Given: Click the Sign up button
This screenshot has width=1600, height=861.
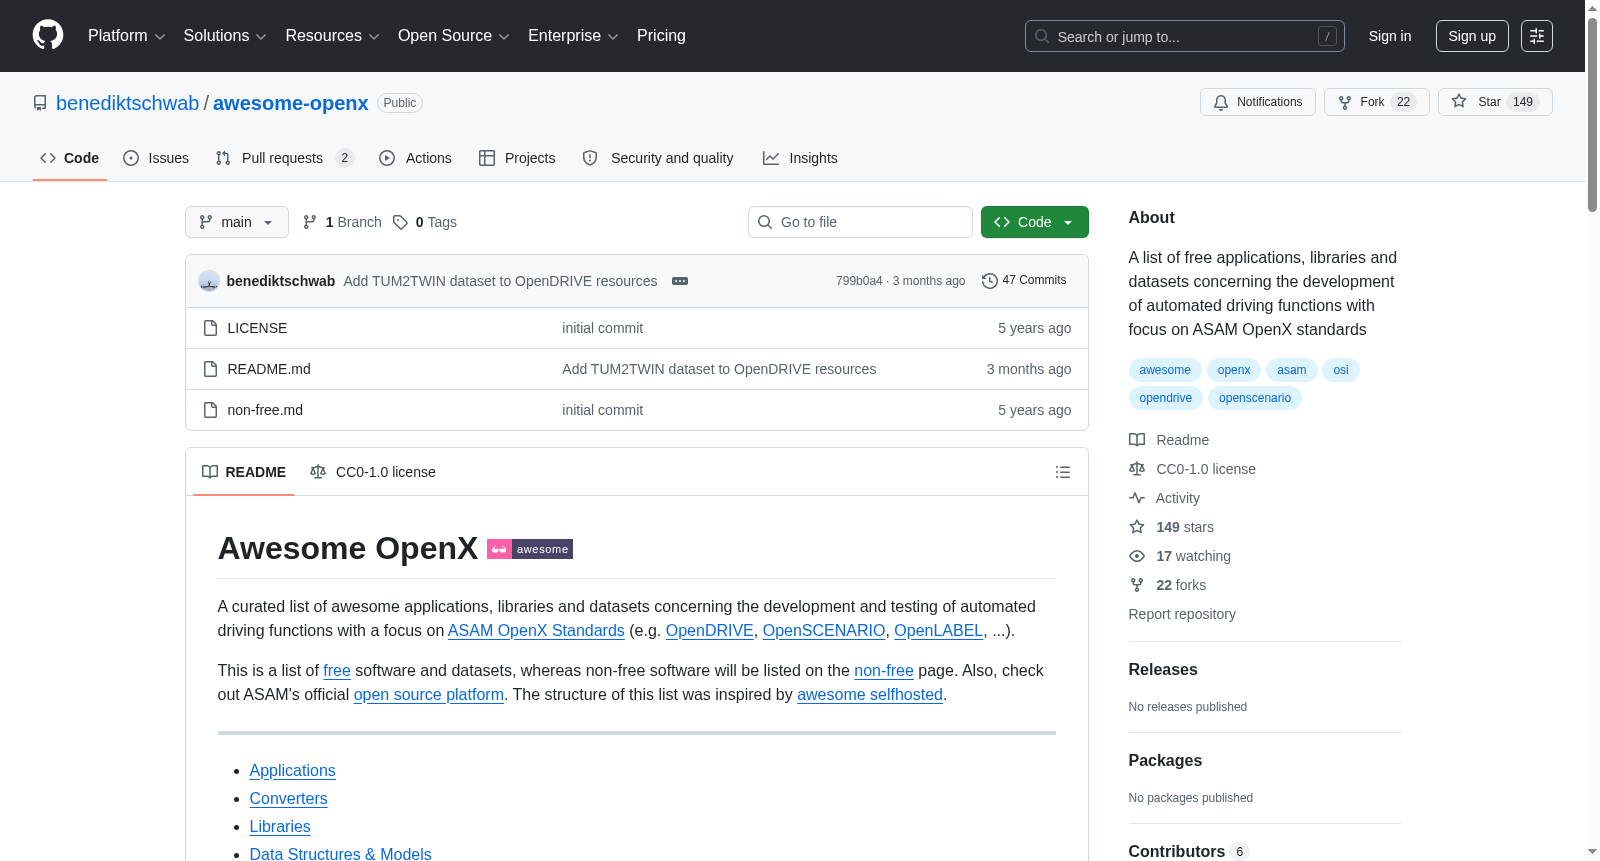Looking at the screenshot, I should pyautogui.click(x=1472, y=36).
